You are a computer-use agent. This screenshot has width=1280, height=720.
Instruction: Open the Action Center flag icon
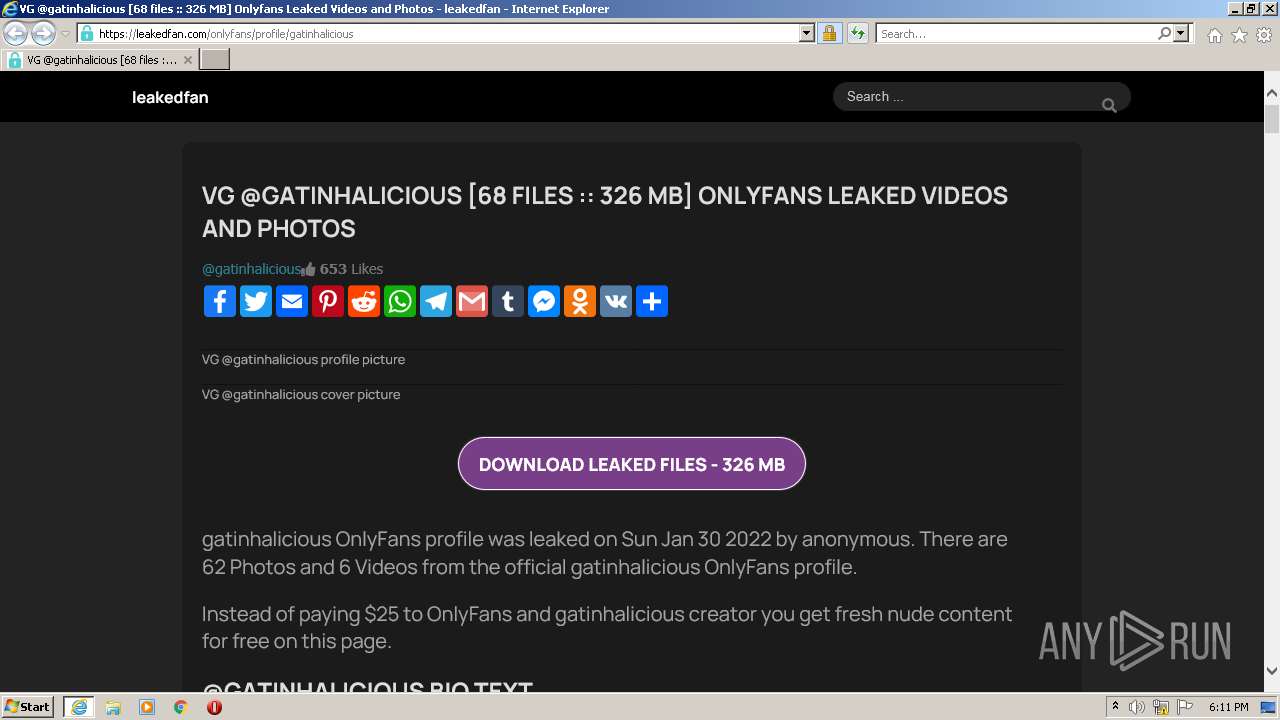point(1185,707)
